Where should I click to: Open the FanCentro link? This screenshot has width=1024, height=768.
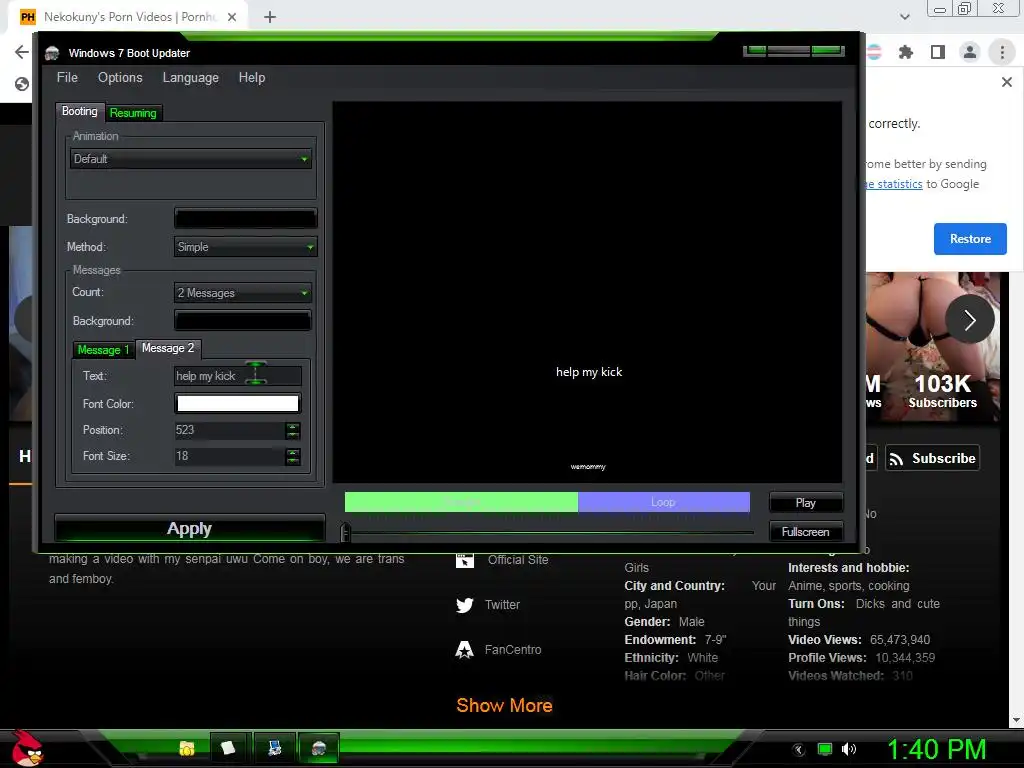[x=513, y=650]
